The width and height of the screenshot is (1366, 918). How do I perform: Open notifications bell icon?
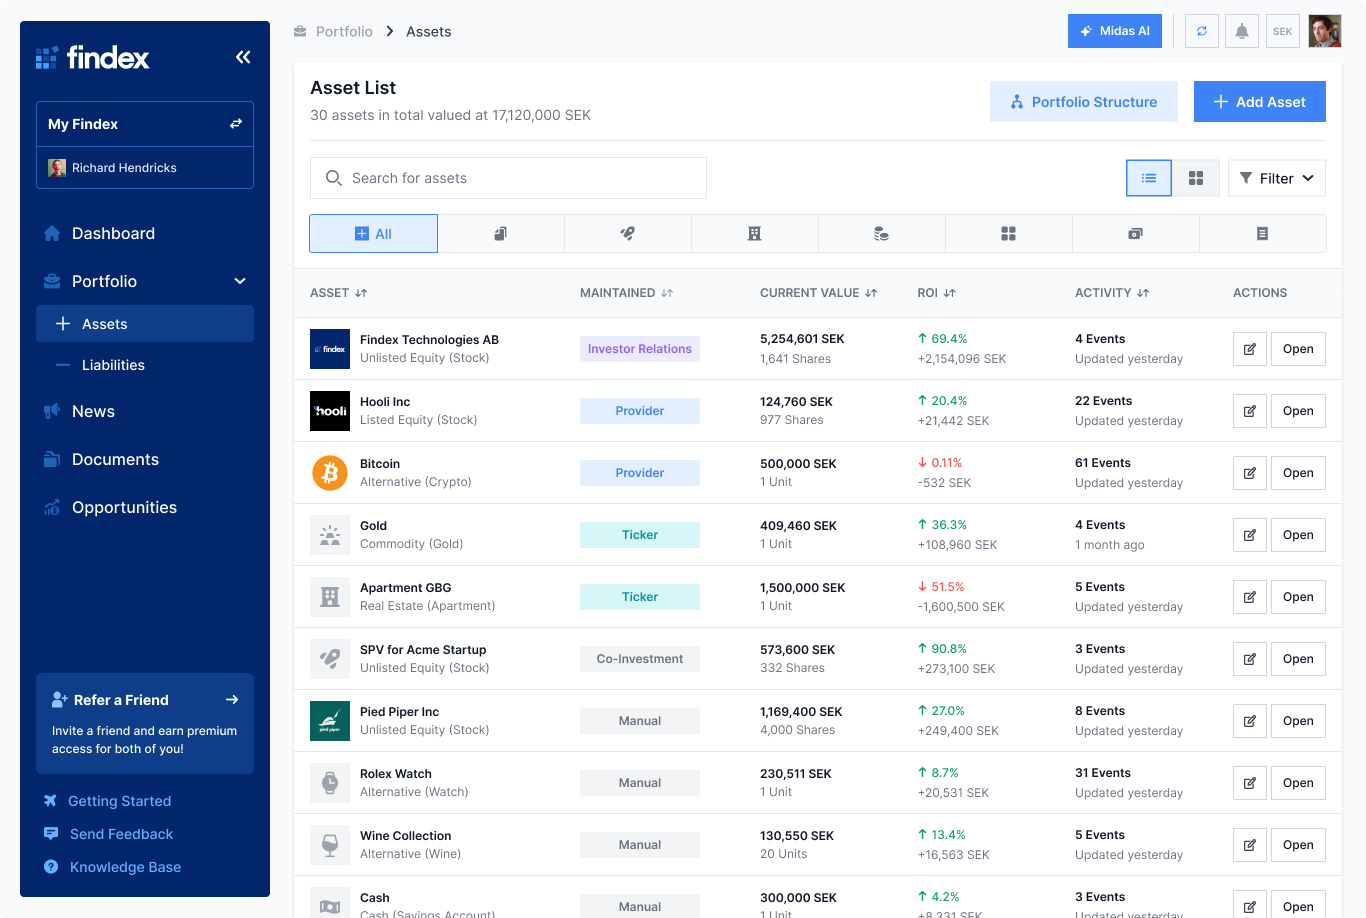point(1242,31)
